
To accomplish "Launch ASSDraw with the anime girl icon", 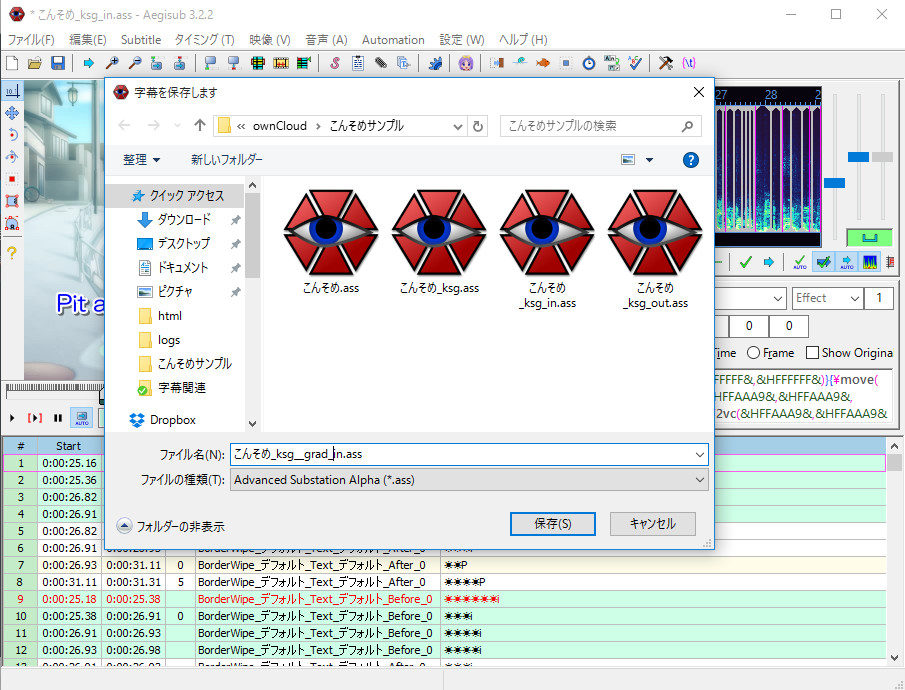I will (466, 63).
